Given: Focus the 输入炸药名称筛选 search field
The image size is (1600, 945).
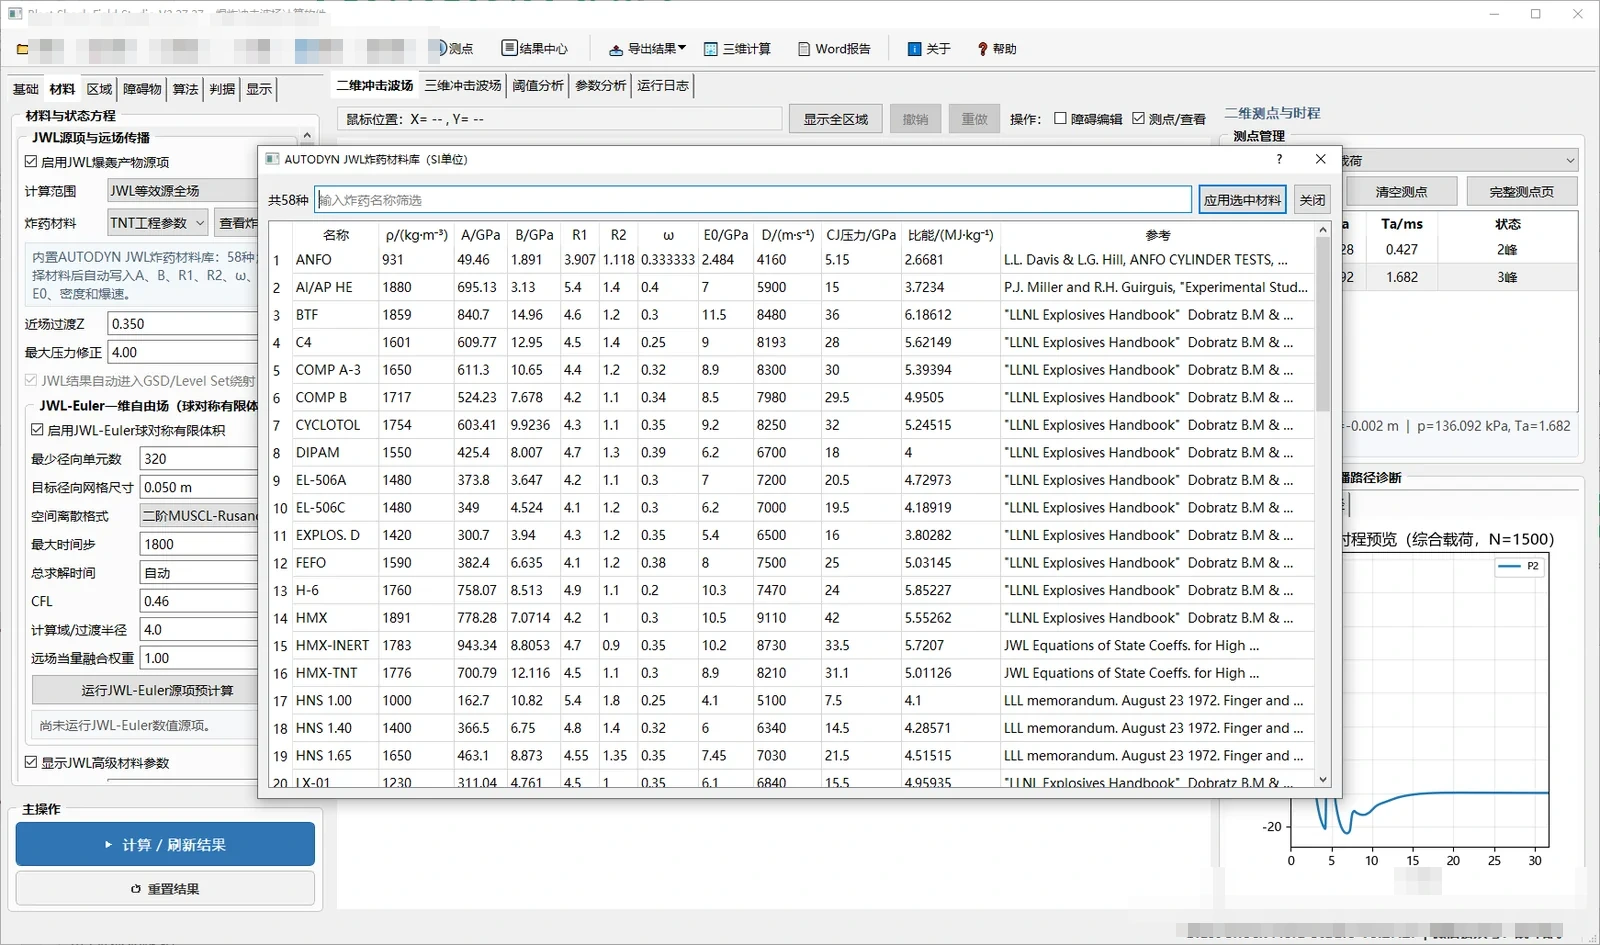Looking at the screenshot, I should (753, 200).
